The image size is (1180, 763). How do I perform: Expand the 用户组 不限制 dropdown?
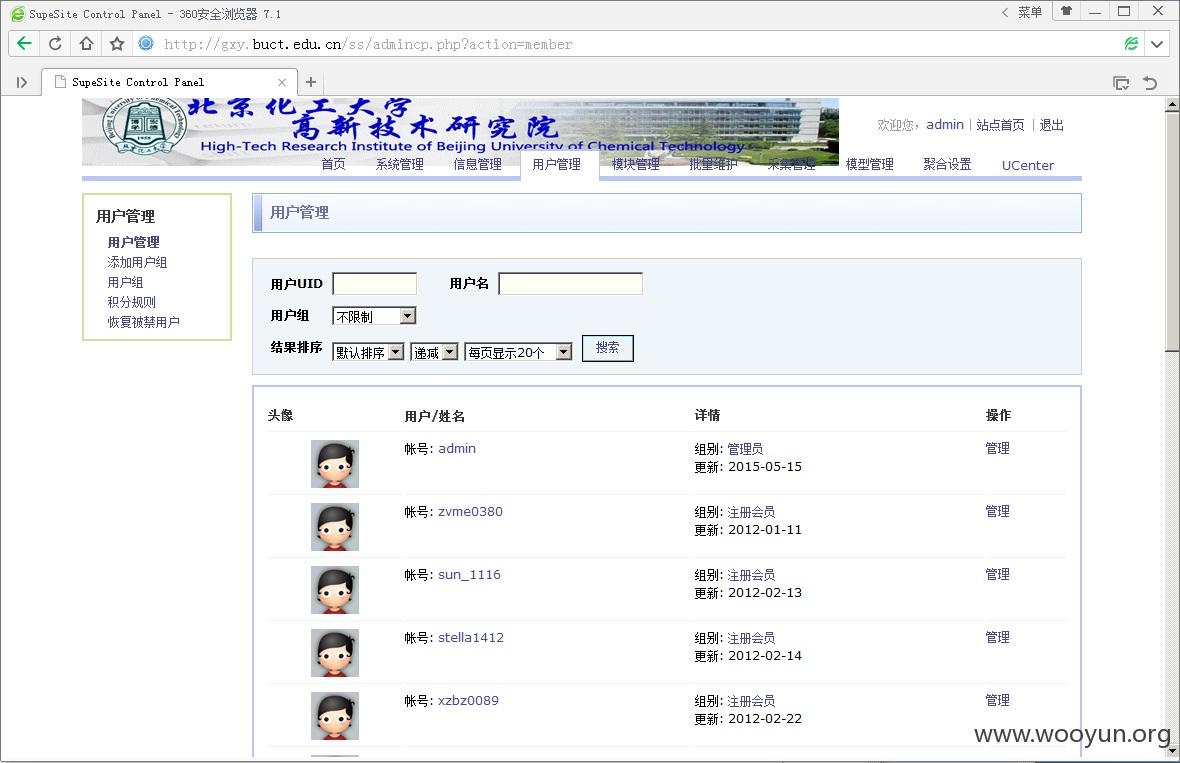point(374,316)
